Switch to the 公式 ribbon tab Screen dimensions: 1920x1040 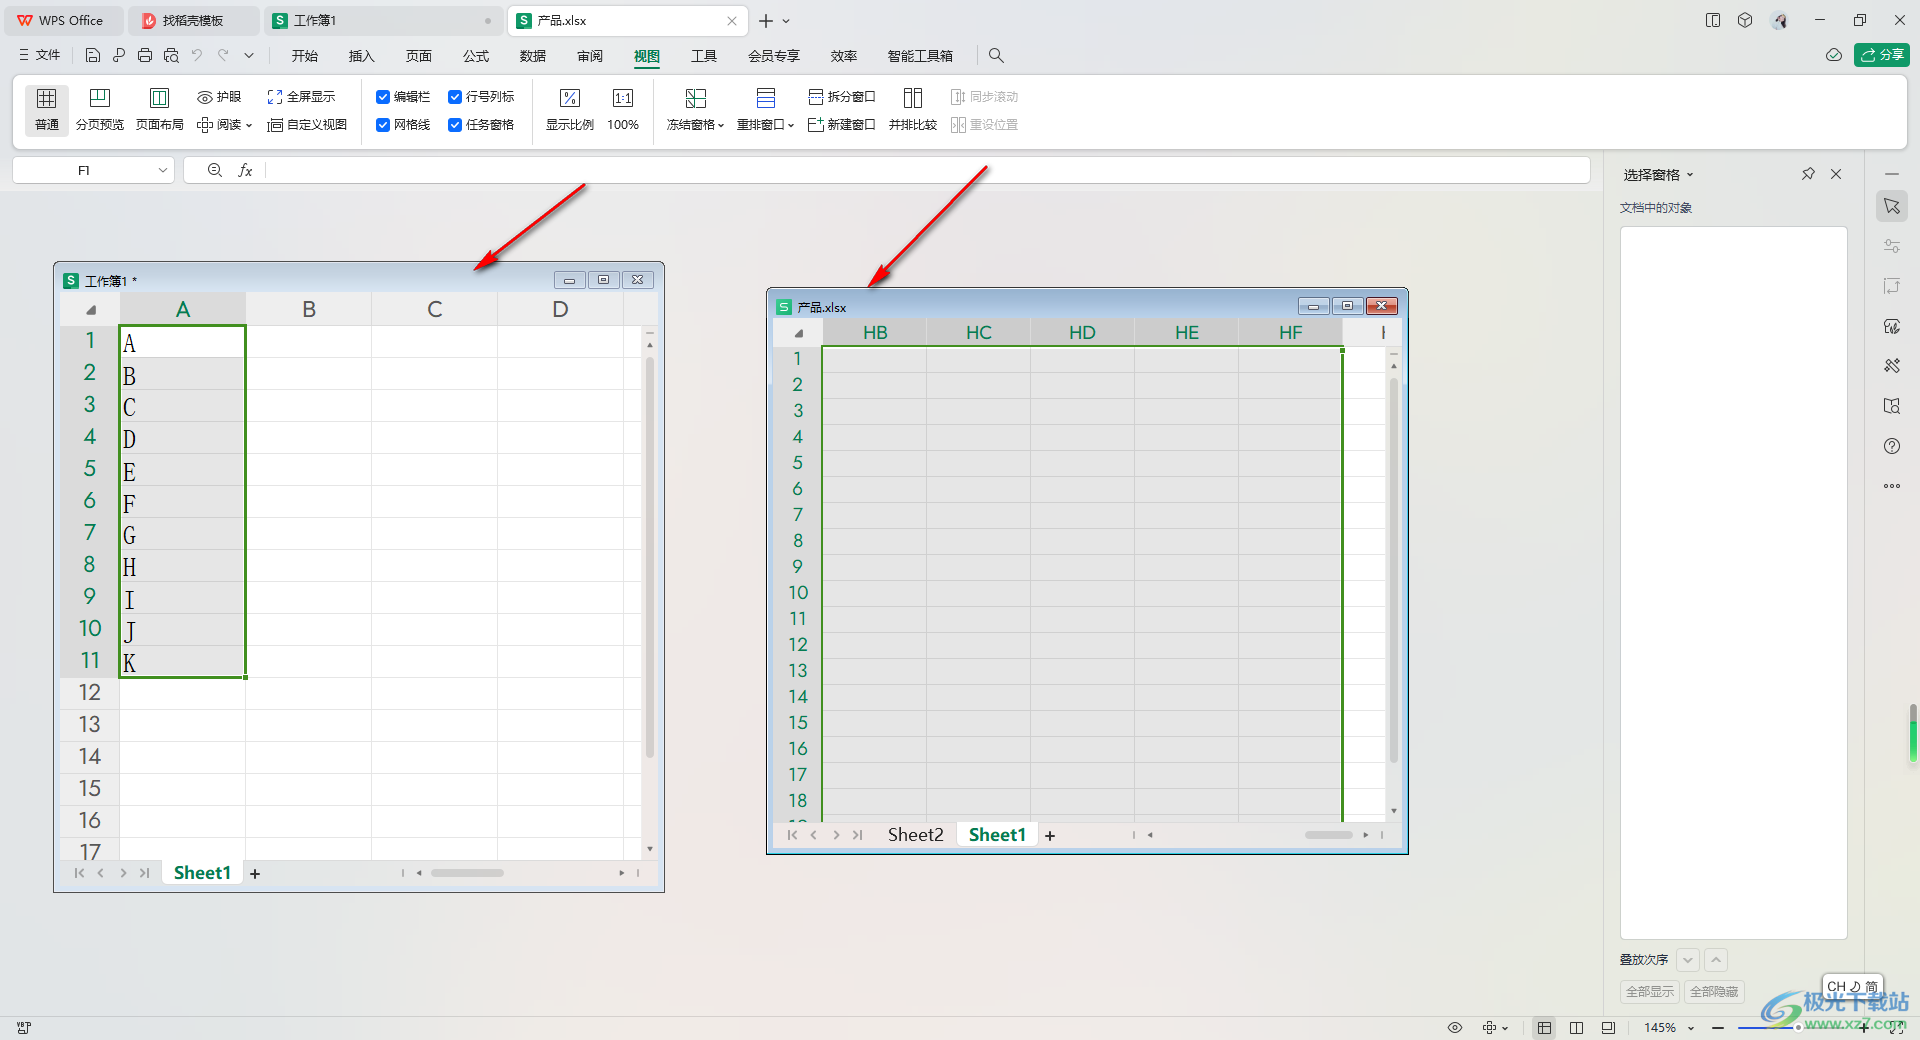(x=476, y=56)
